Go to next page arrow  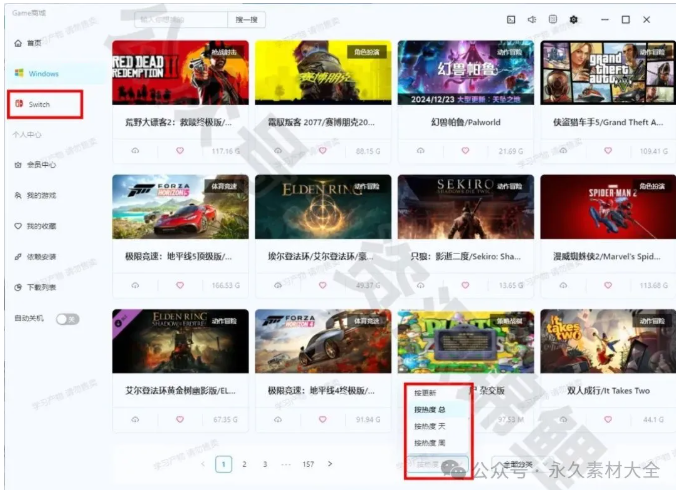[330, 464]
